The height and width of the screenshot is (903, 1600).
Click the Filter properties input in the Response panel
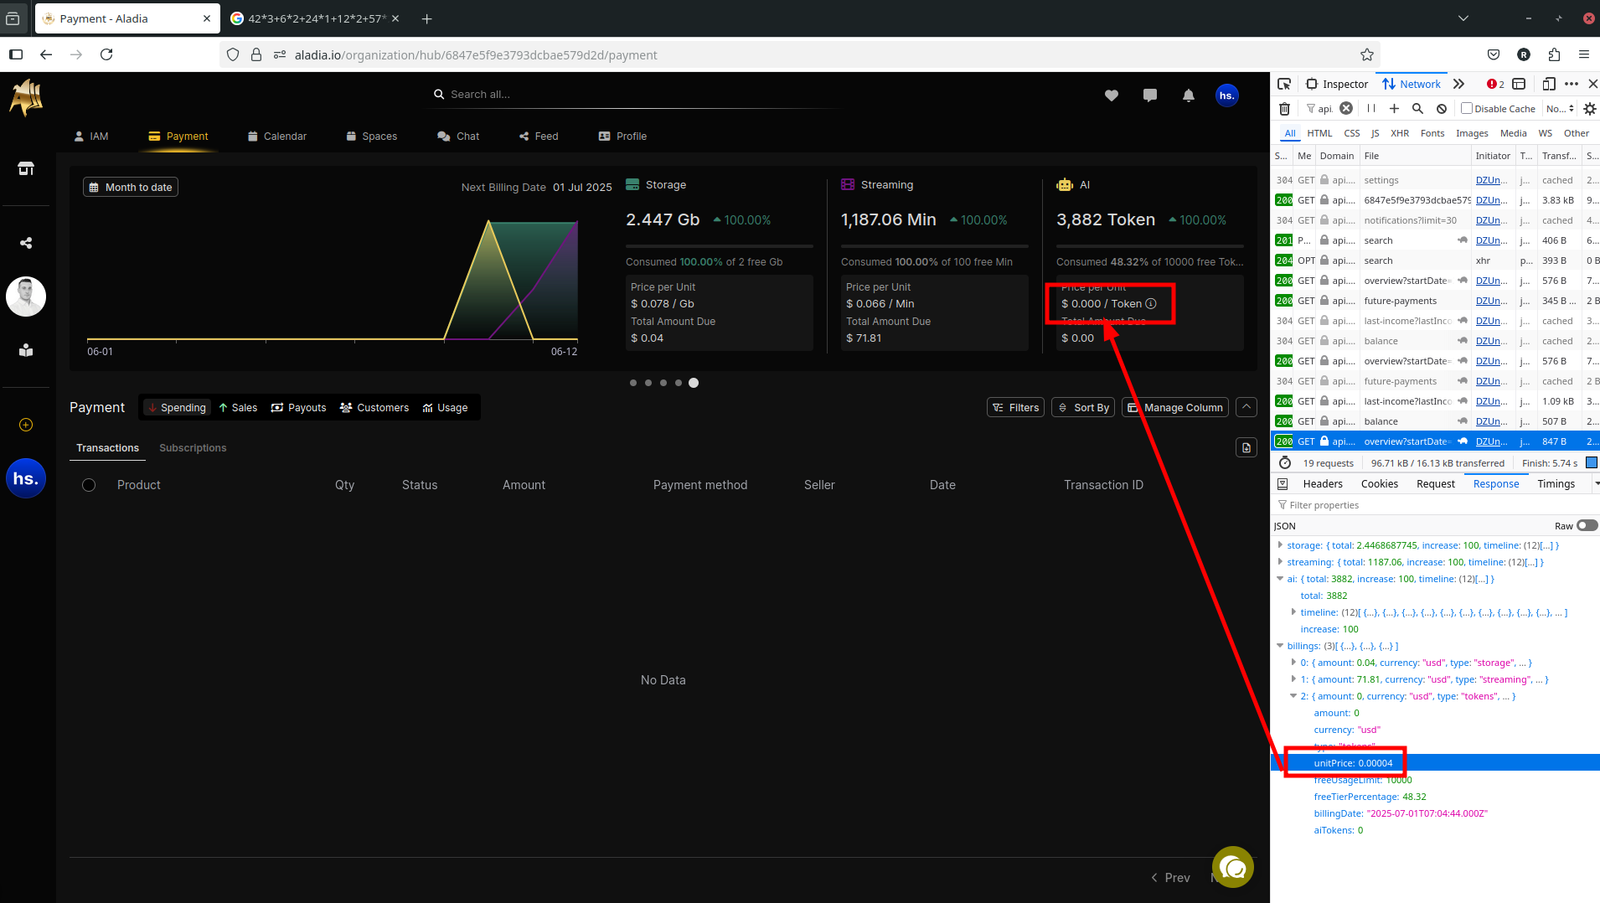(1435, 505)
